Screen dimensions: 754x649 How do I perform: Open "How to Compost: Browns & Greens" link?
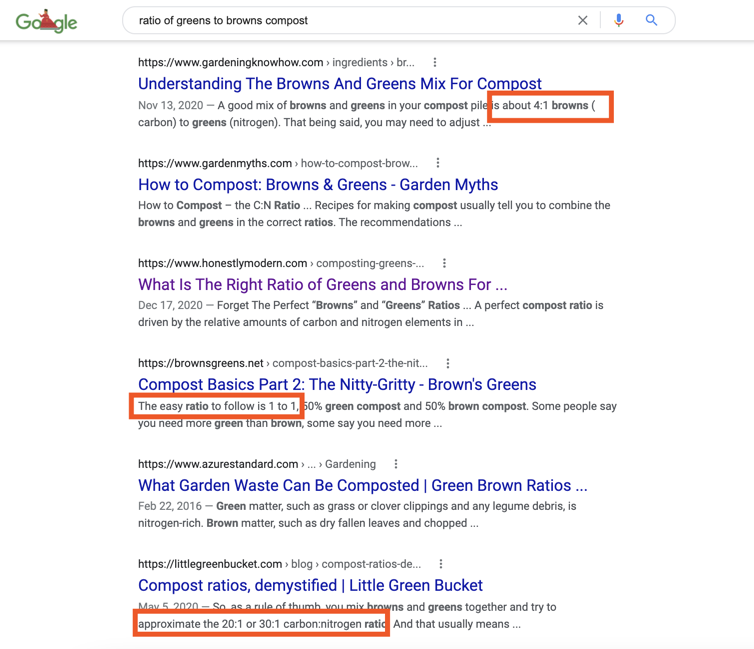[x=318, y=184]
